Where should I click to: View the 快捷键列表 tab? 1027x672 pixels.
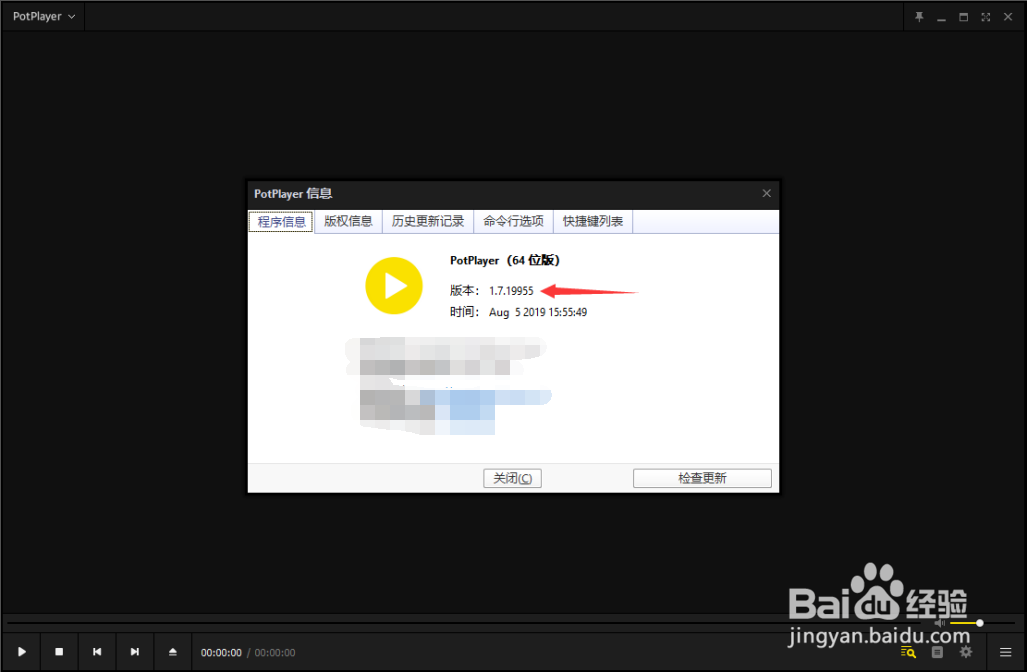click(x=593, y=221)
